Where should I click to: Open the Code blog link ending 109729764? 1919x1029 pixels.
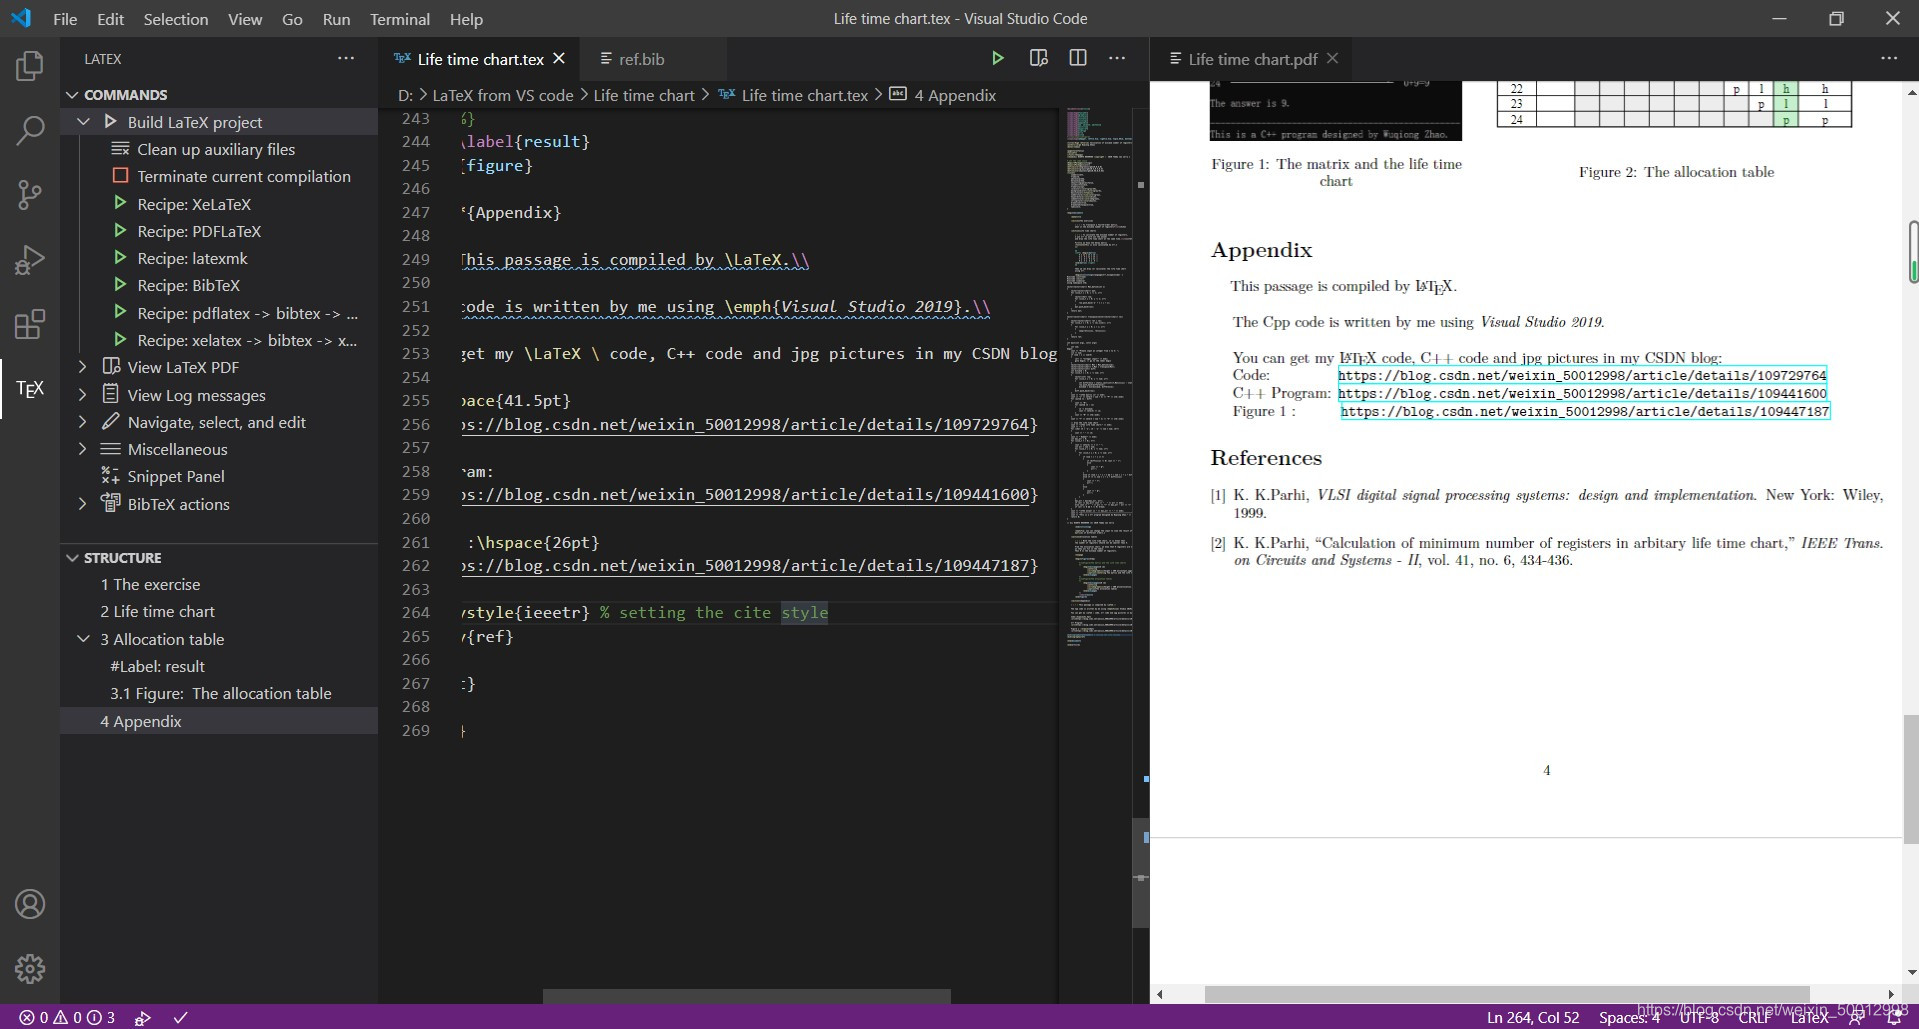1582,375
